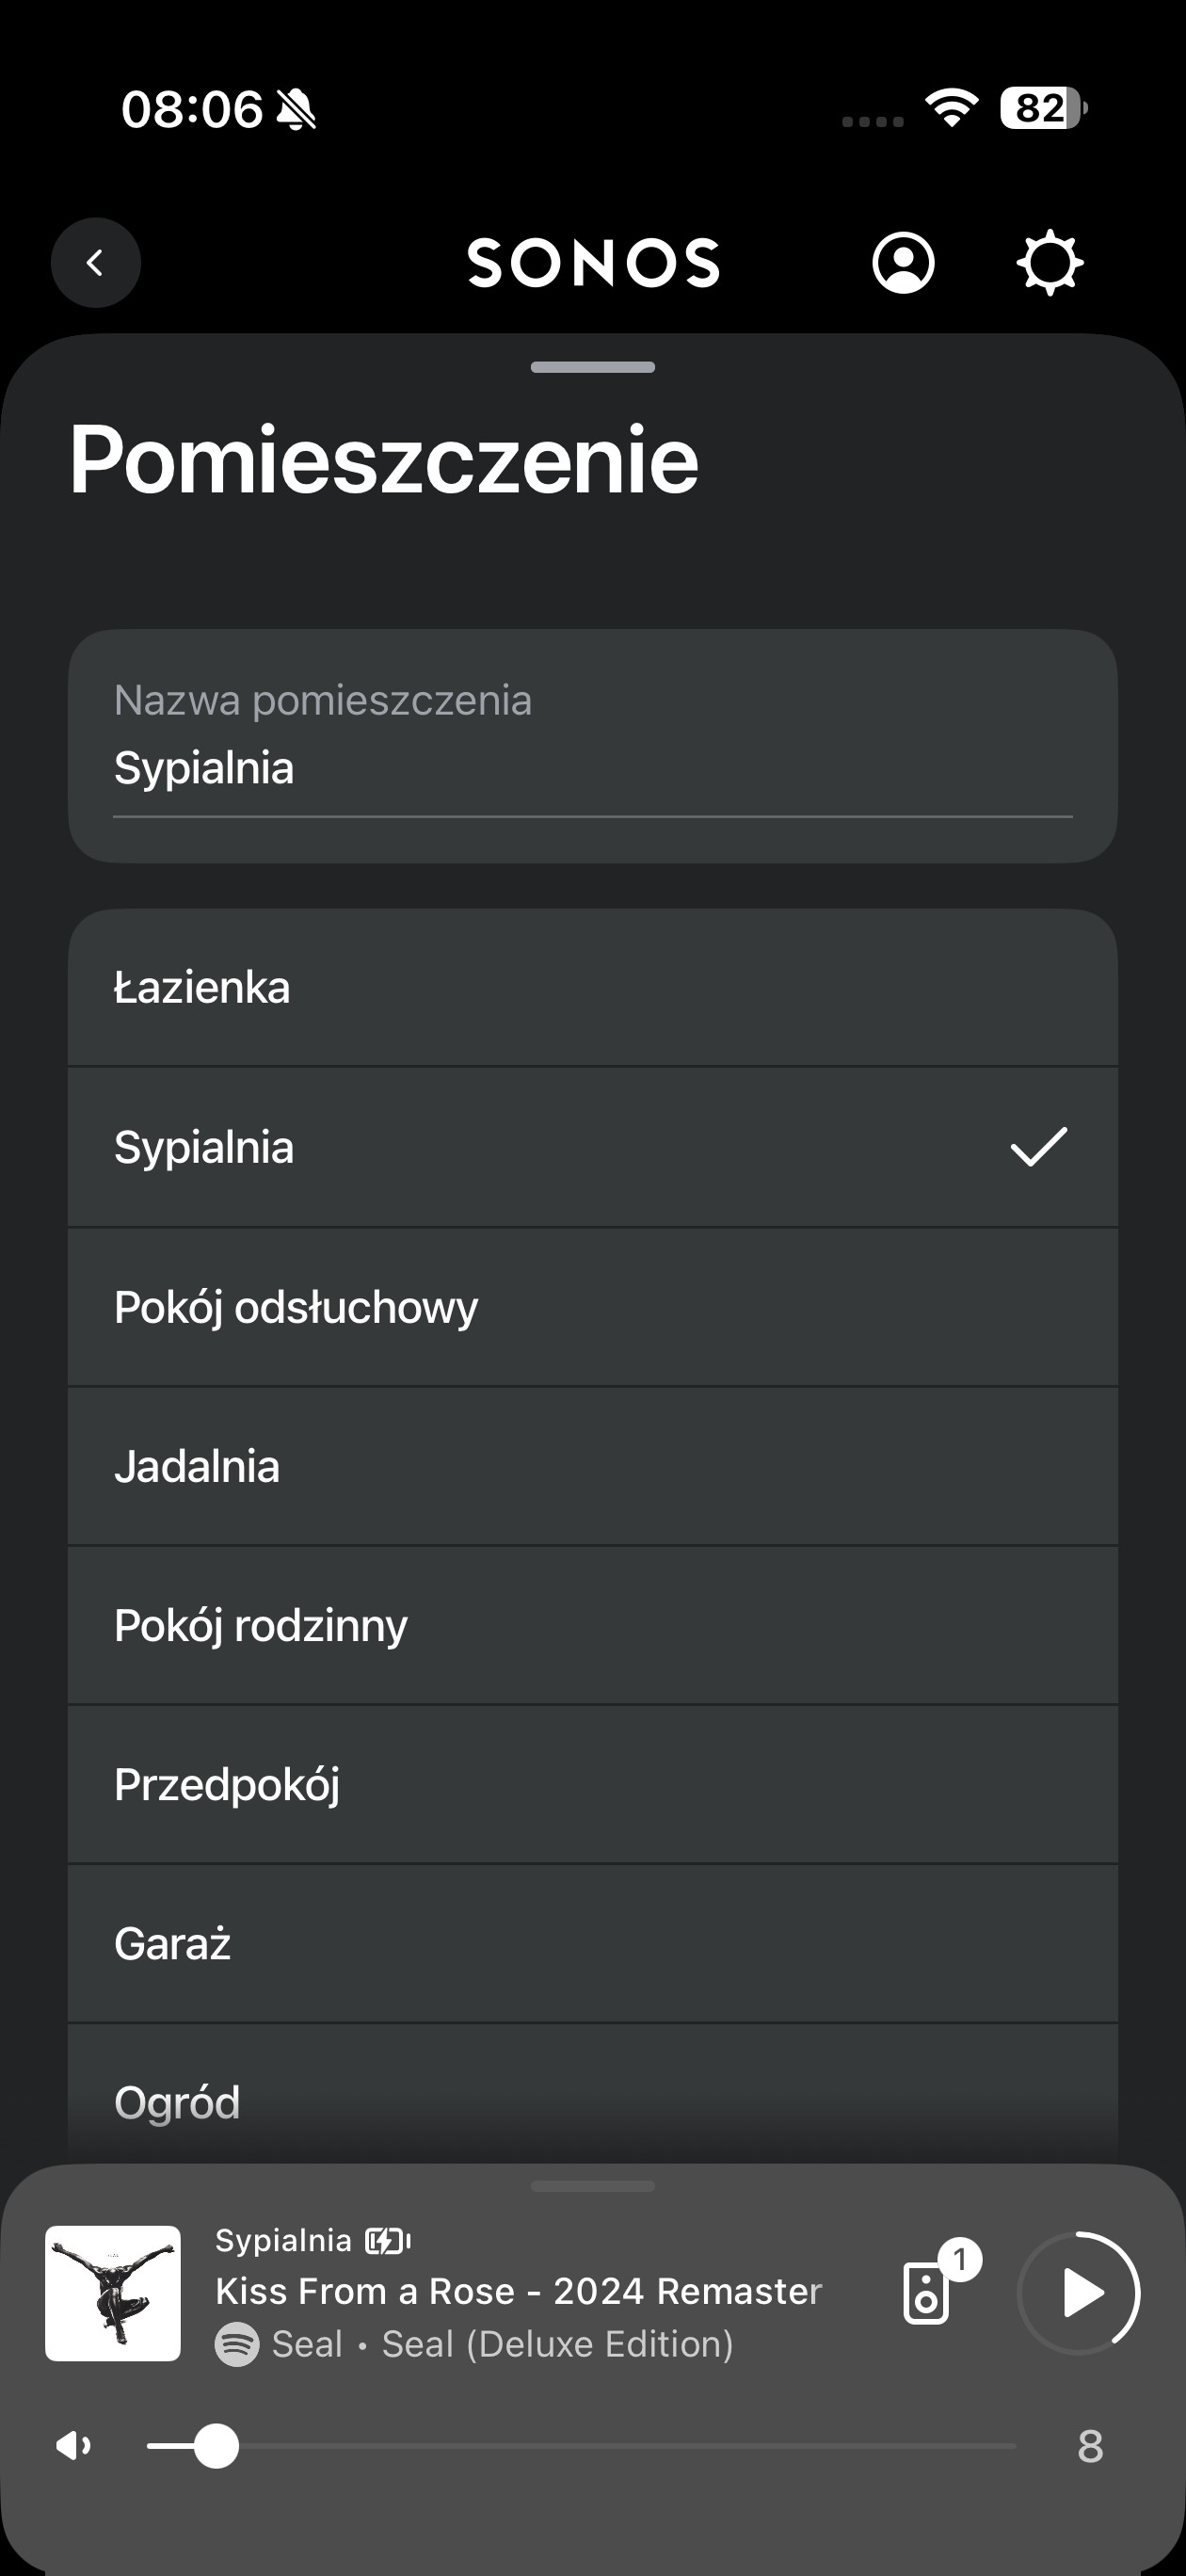Viewport: 1186px width, 2576px height.
Task: Tap the back arrow button
Action: (96, 263)
